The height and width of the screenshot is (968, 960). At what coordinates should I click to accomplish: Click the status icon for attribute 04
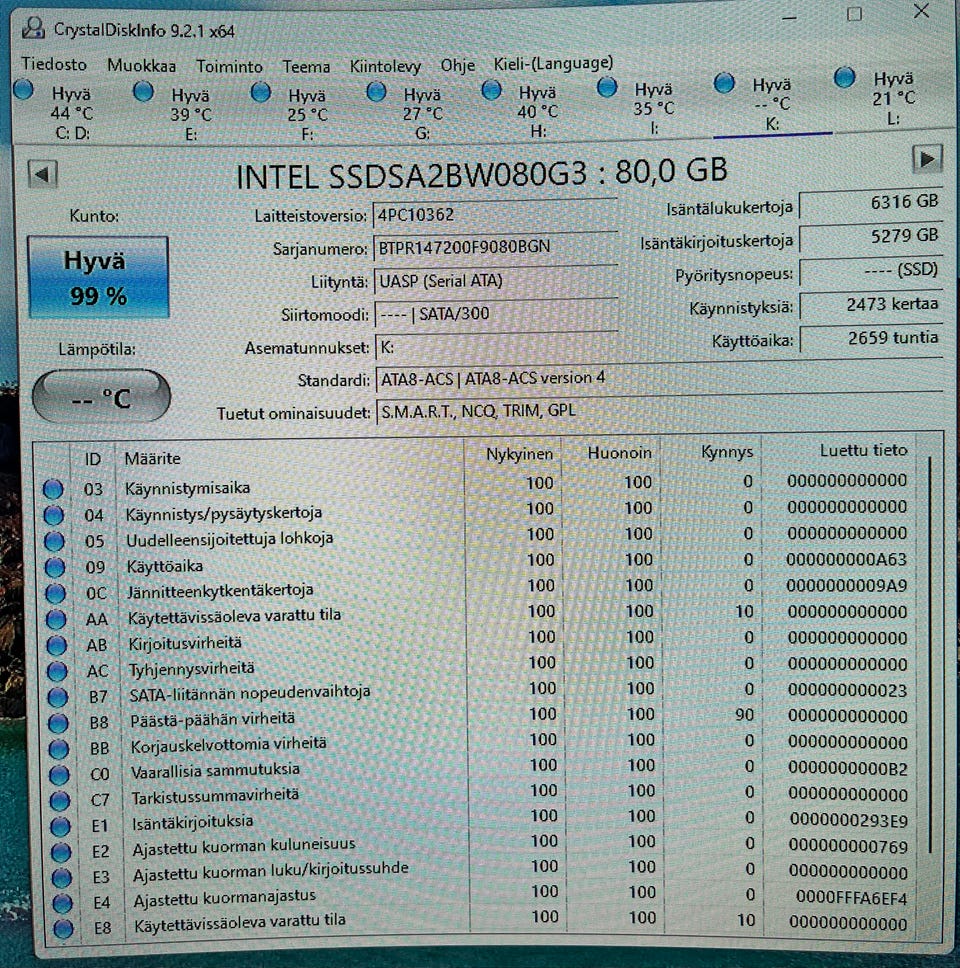(54, 515)
